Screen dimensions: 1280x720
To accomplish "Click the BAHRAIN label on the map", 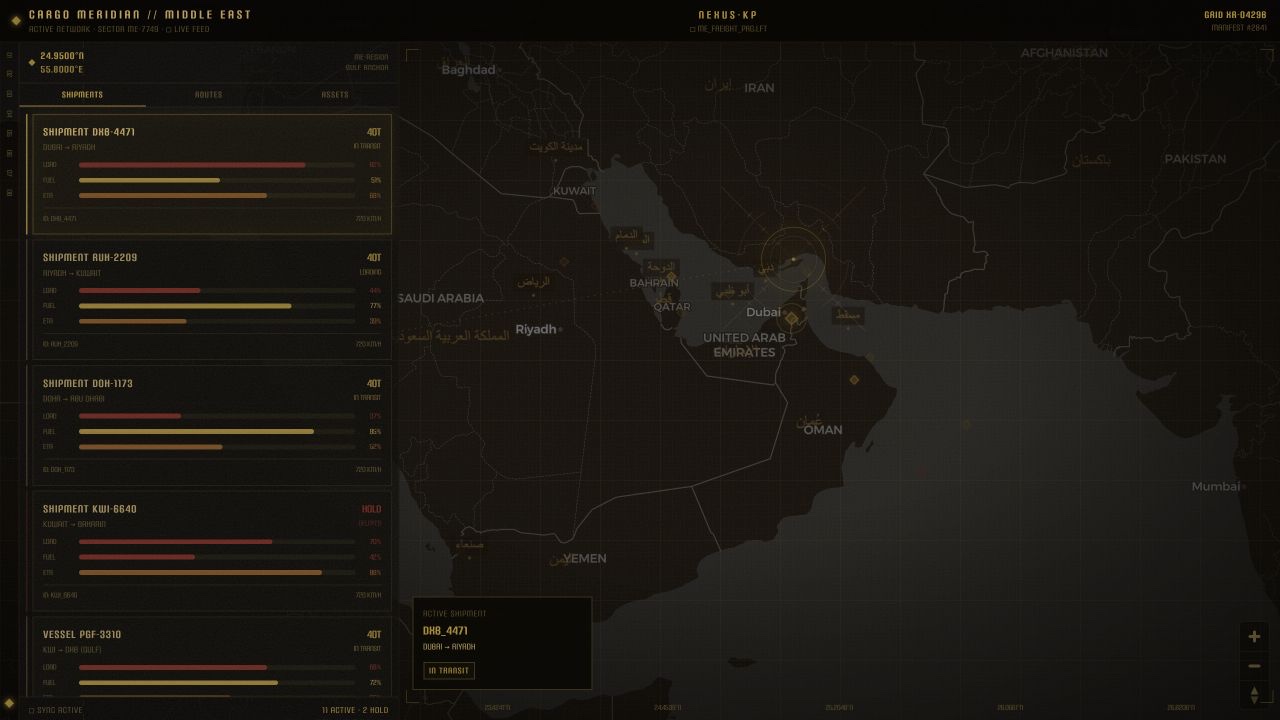I will coord(654,283).
